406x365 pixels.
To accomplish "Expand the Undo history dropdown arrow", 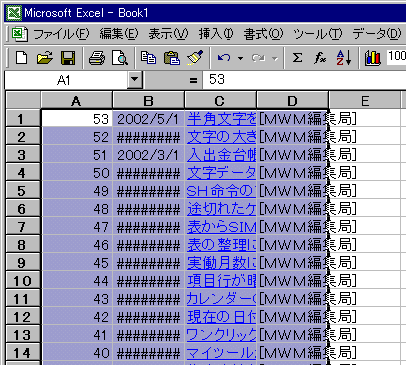I will (240, 58).
